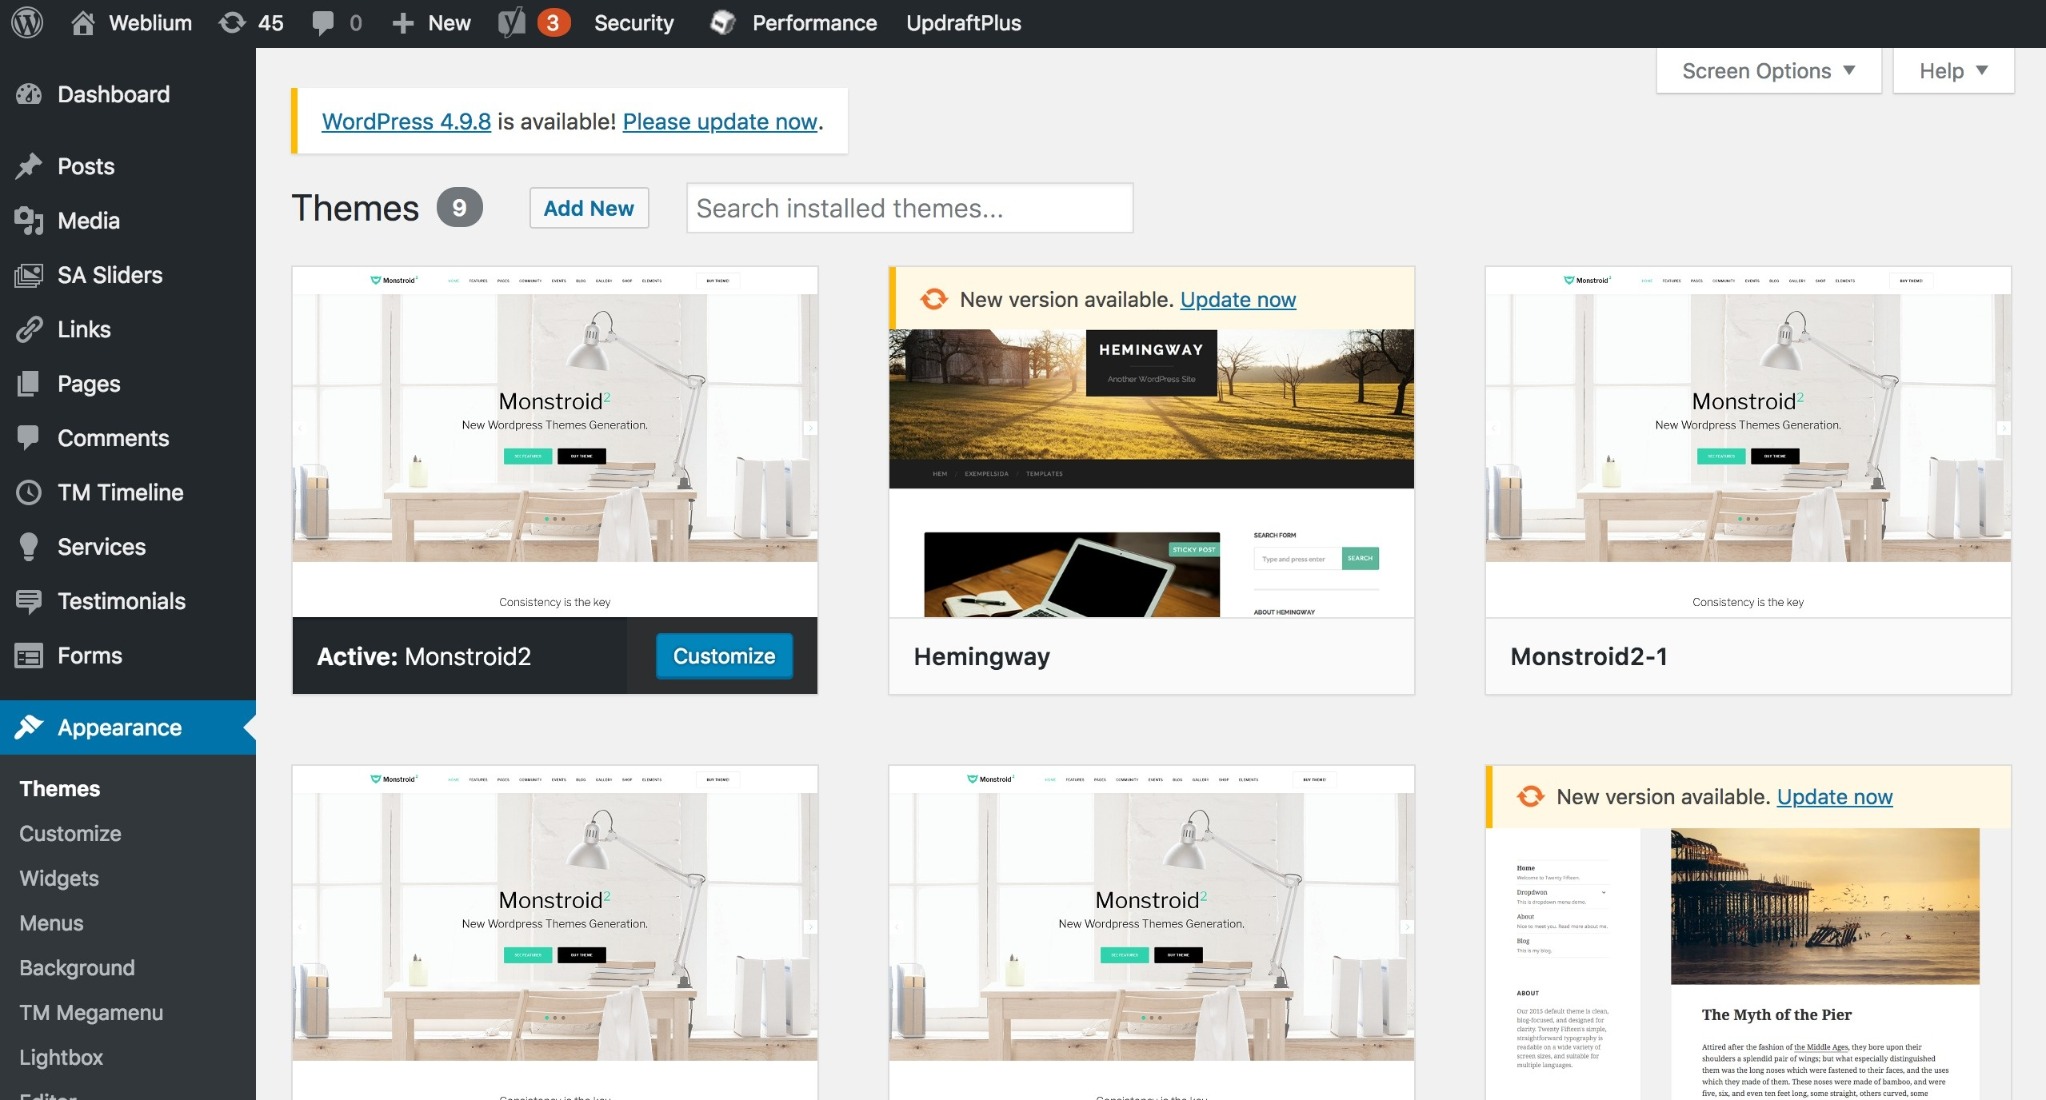Click the Customize button for Monstroid2

pyautogui.click(x=724, y=656)
